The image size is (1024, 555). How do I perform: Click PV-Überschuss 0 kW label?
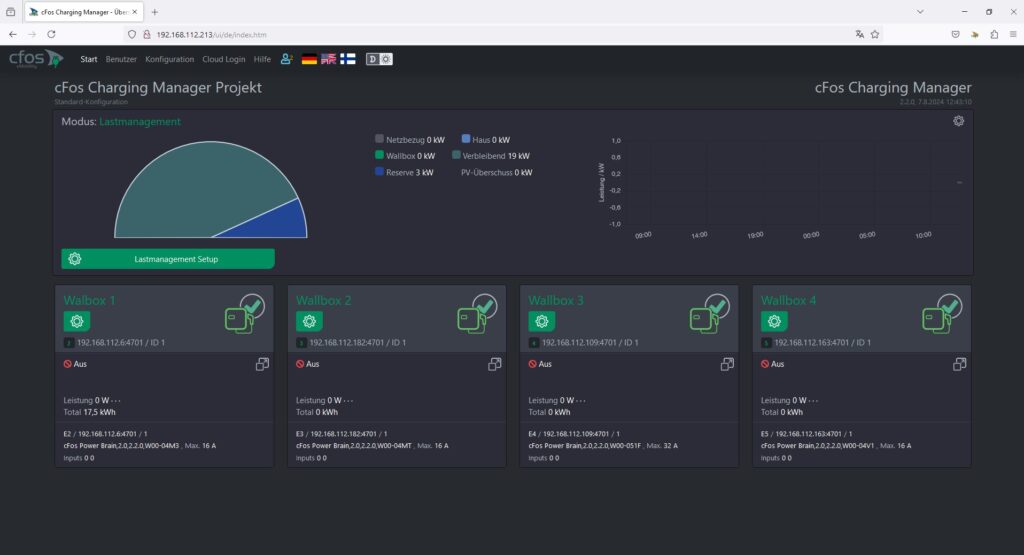(x=496, y=173)
